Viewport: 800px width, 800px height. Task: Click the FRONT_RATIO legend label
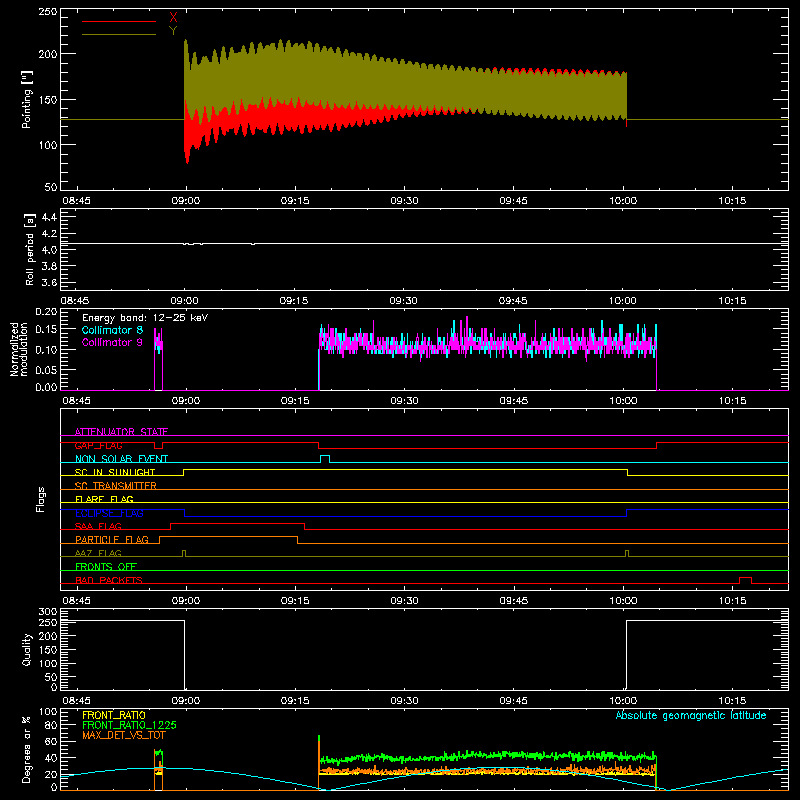tap(114, 715)
